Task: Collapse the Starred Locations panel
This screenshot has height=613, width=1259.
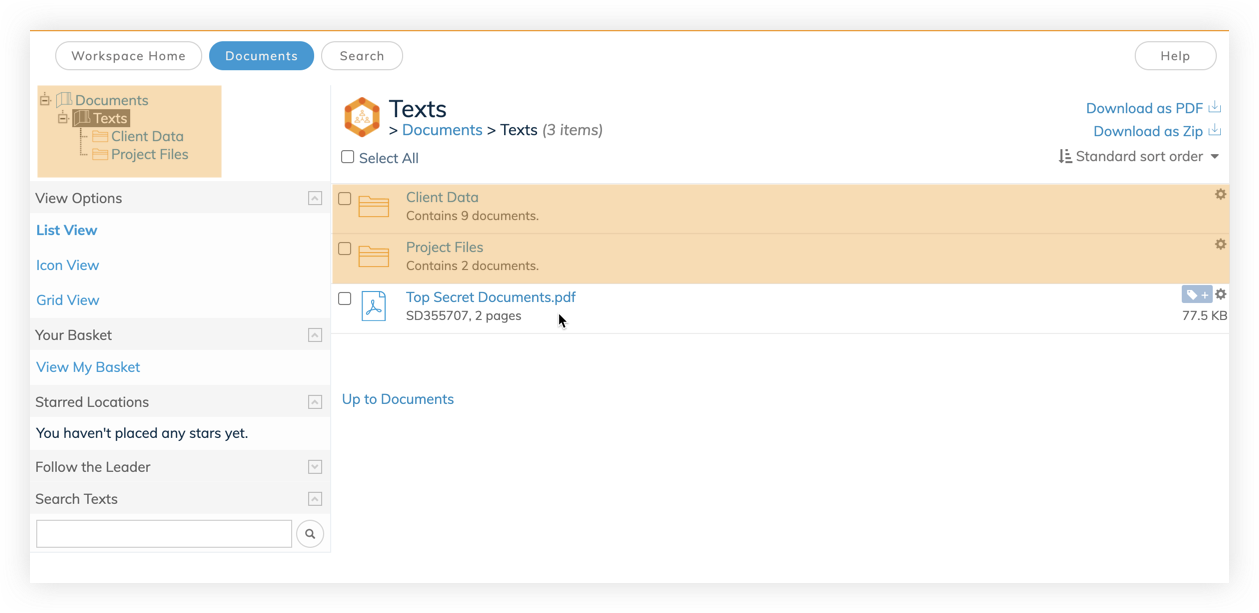Action: point(315,402)
